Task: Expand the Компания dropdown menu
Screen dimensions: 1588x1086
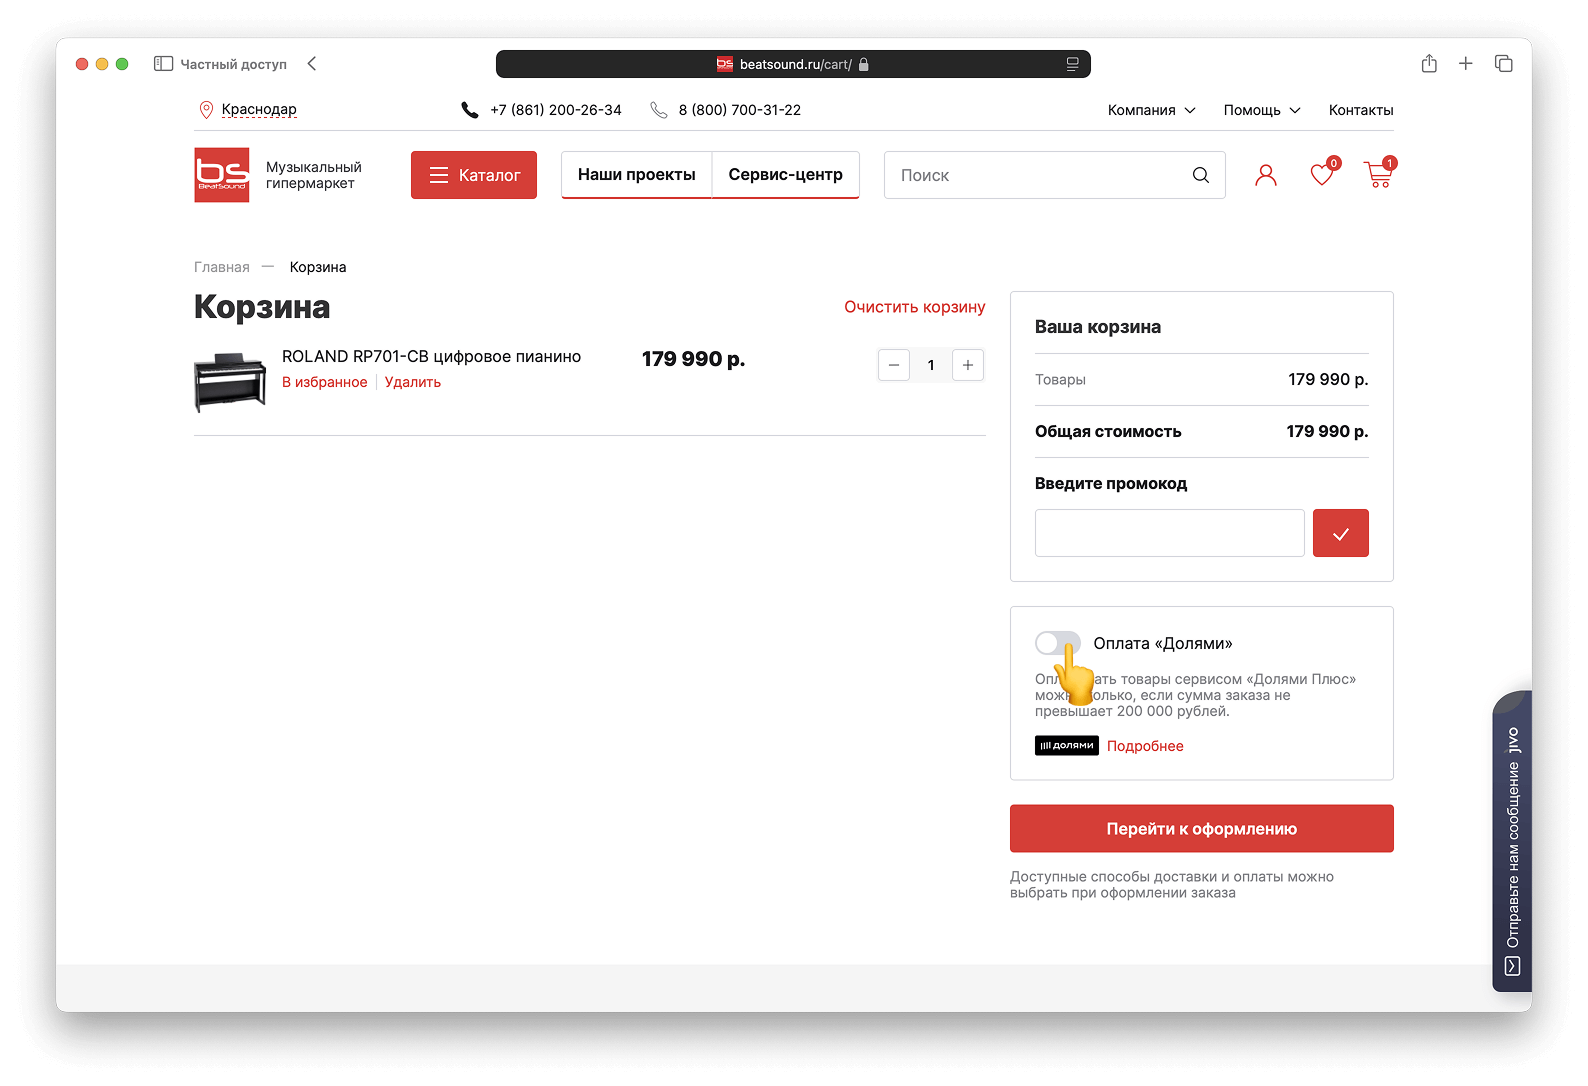Action: click(x=1151, y=110)
